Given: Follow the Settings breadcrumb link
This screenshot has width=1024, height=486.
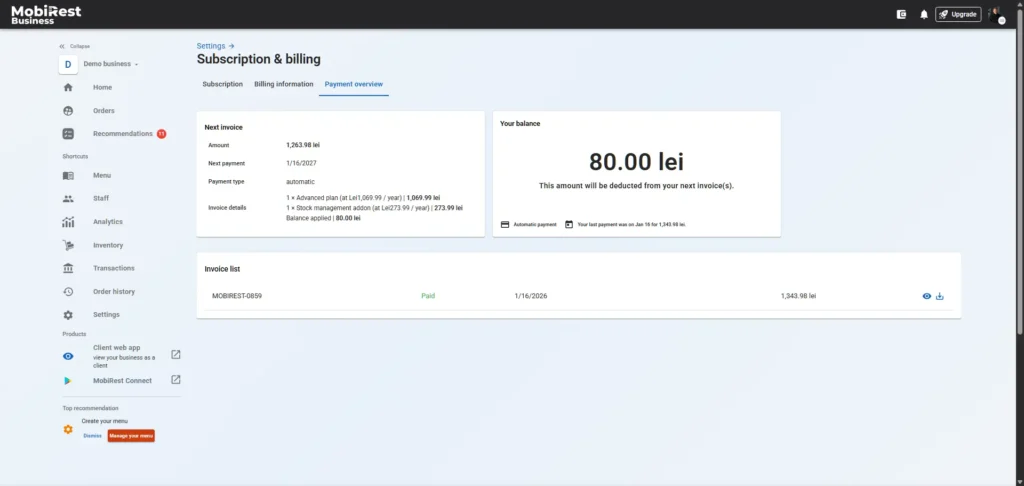Looking at the screenshot, I should [211, 46].
